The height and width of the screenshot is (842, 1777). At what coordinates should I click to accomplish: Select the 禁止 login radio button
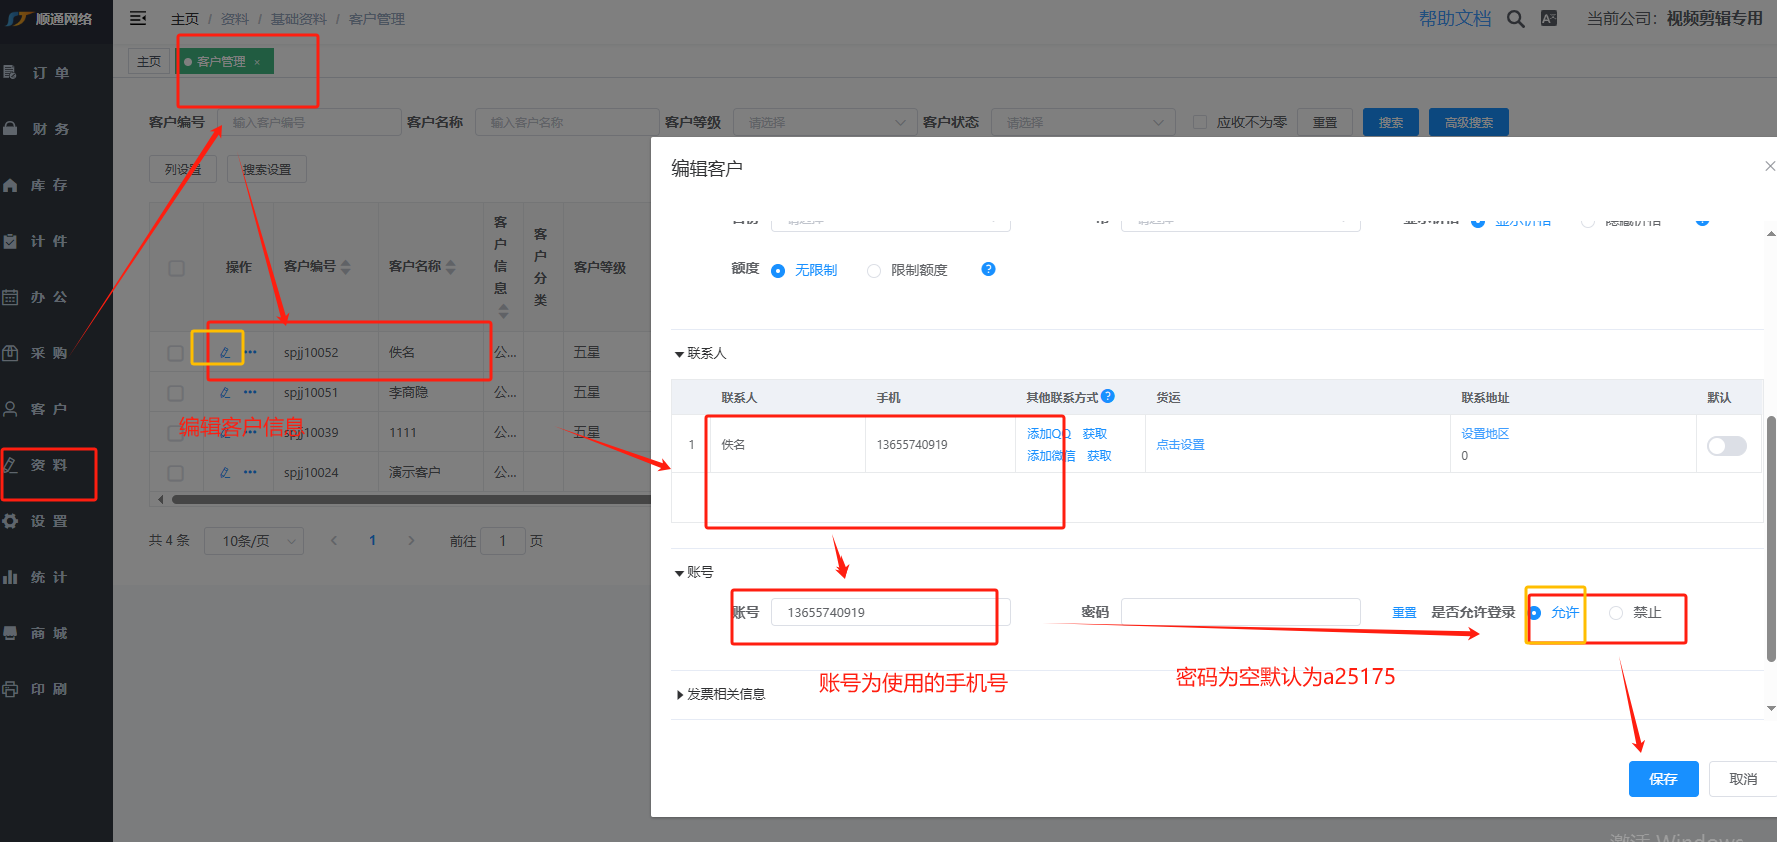point(1616,613)
